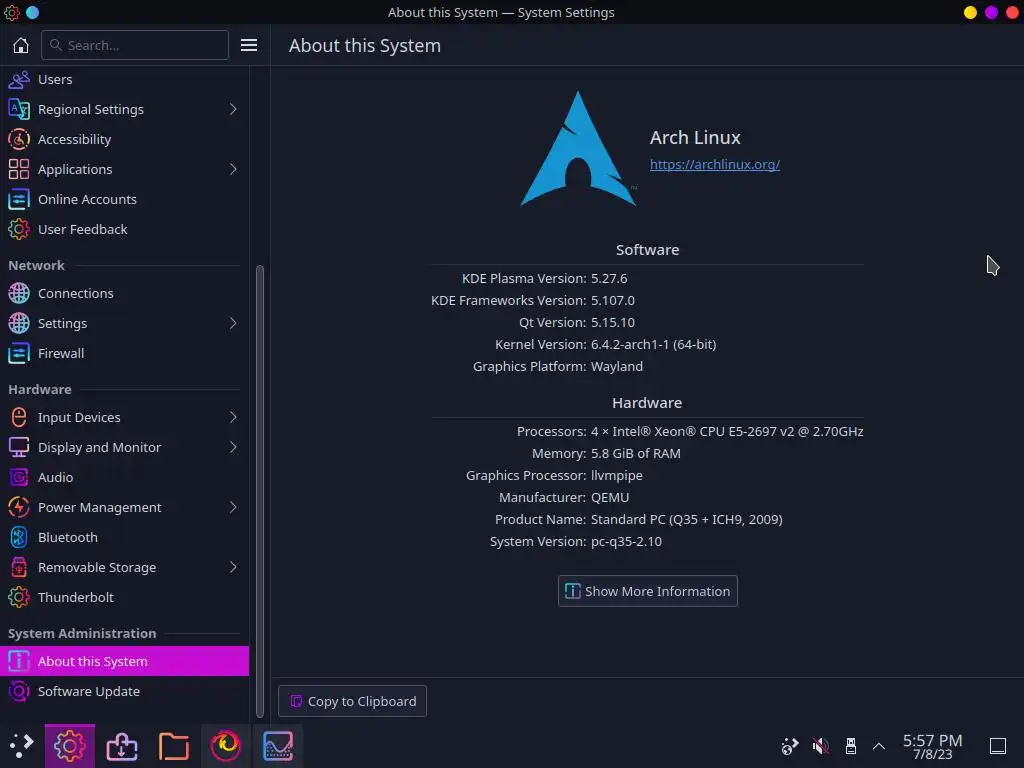Open the Network Settings entry

click(x=124, y=323)
